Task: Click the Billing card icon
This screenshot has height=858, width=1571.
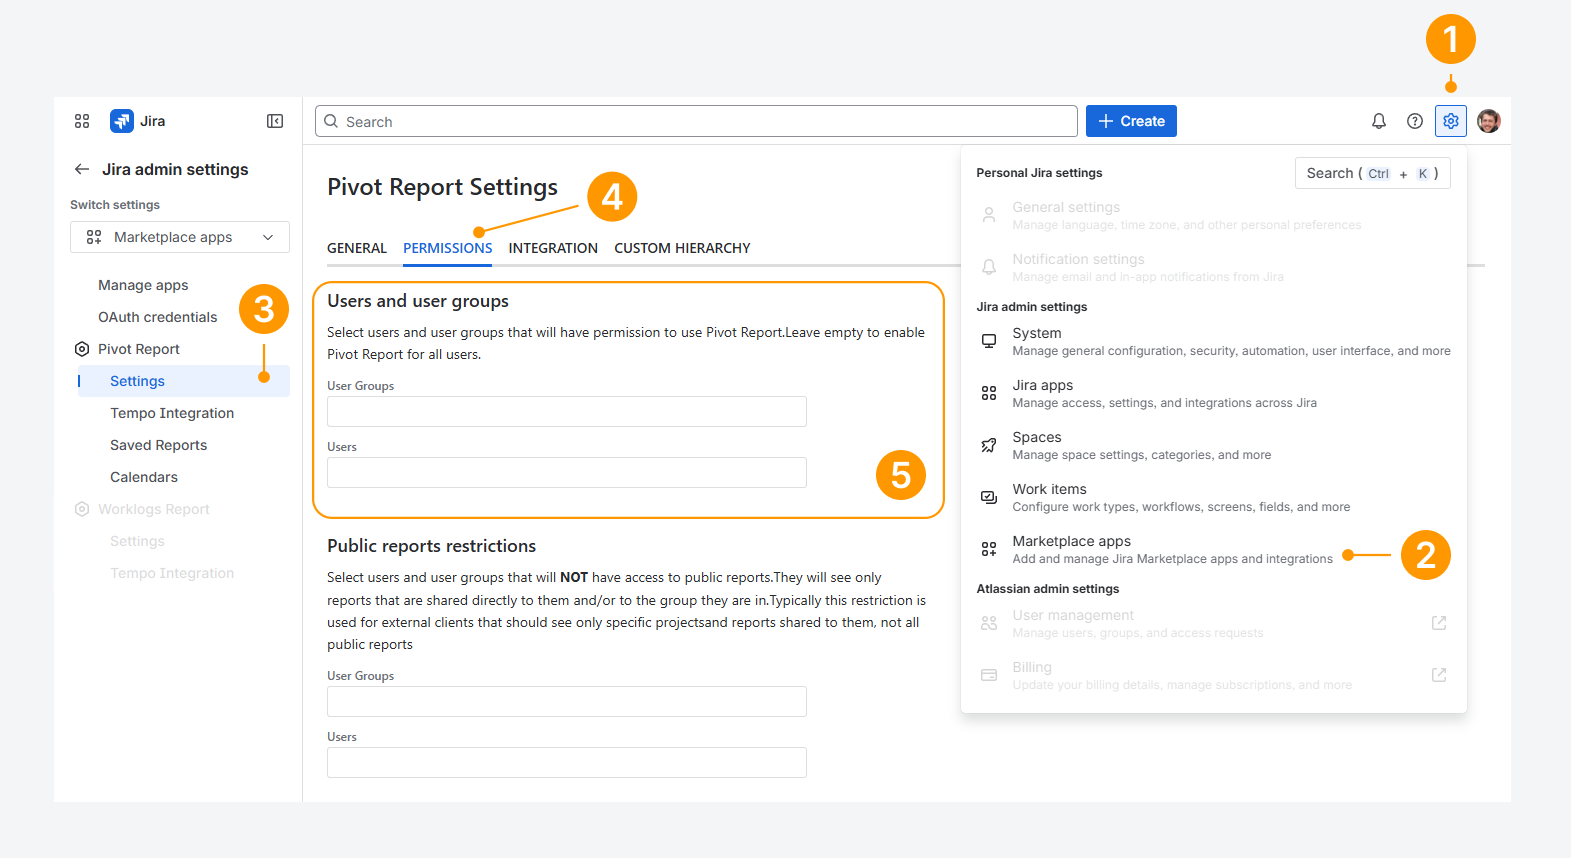Action: click(989, 675)
